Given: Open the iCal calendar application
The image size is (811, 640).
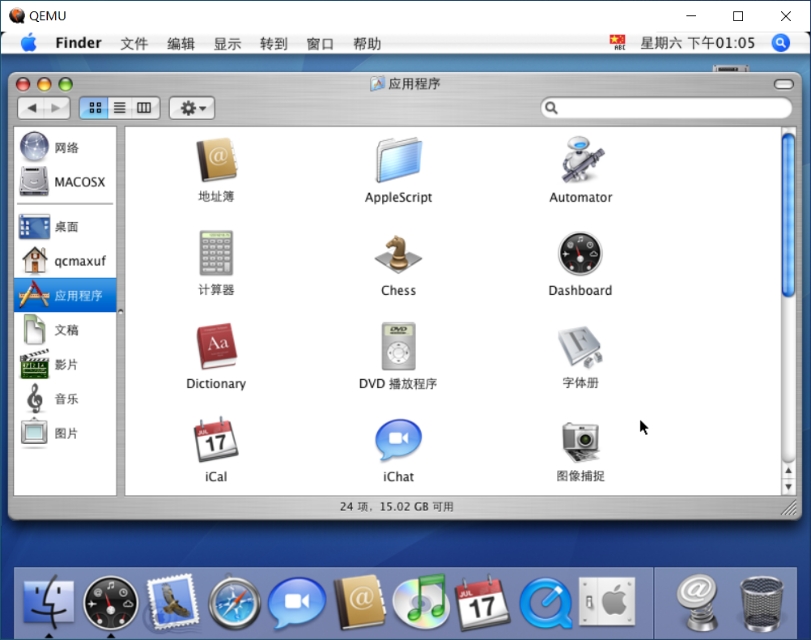Looking at the screenshot, I should (215, 440).
